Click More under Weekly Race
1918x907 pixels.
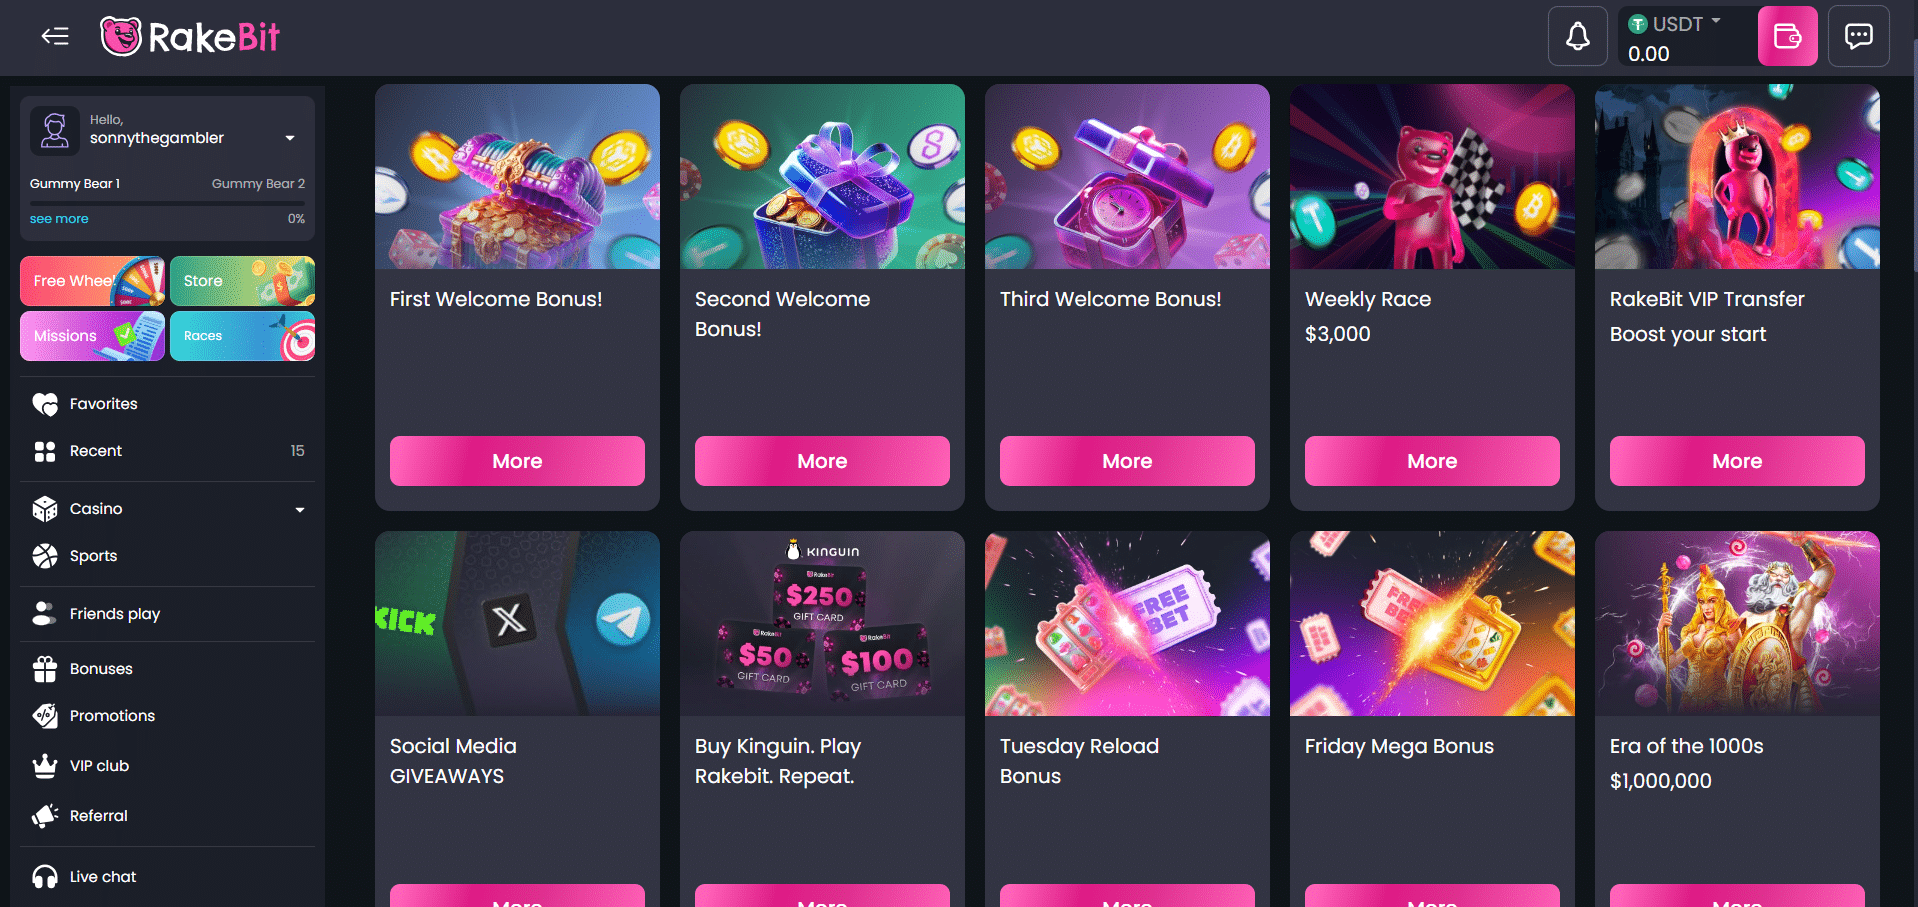[1432, 461]
